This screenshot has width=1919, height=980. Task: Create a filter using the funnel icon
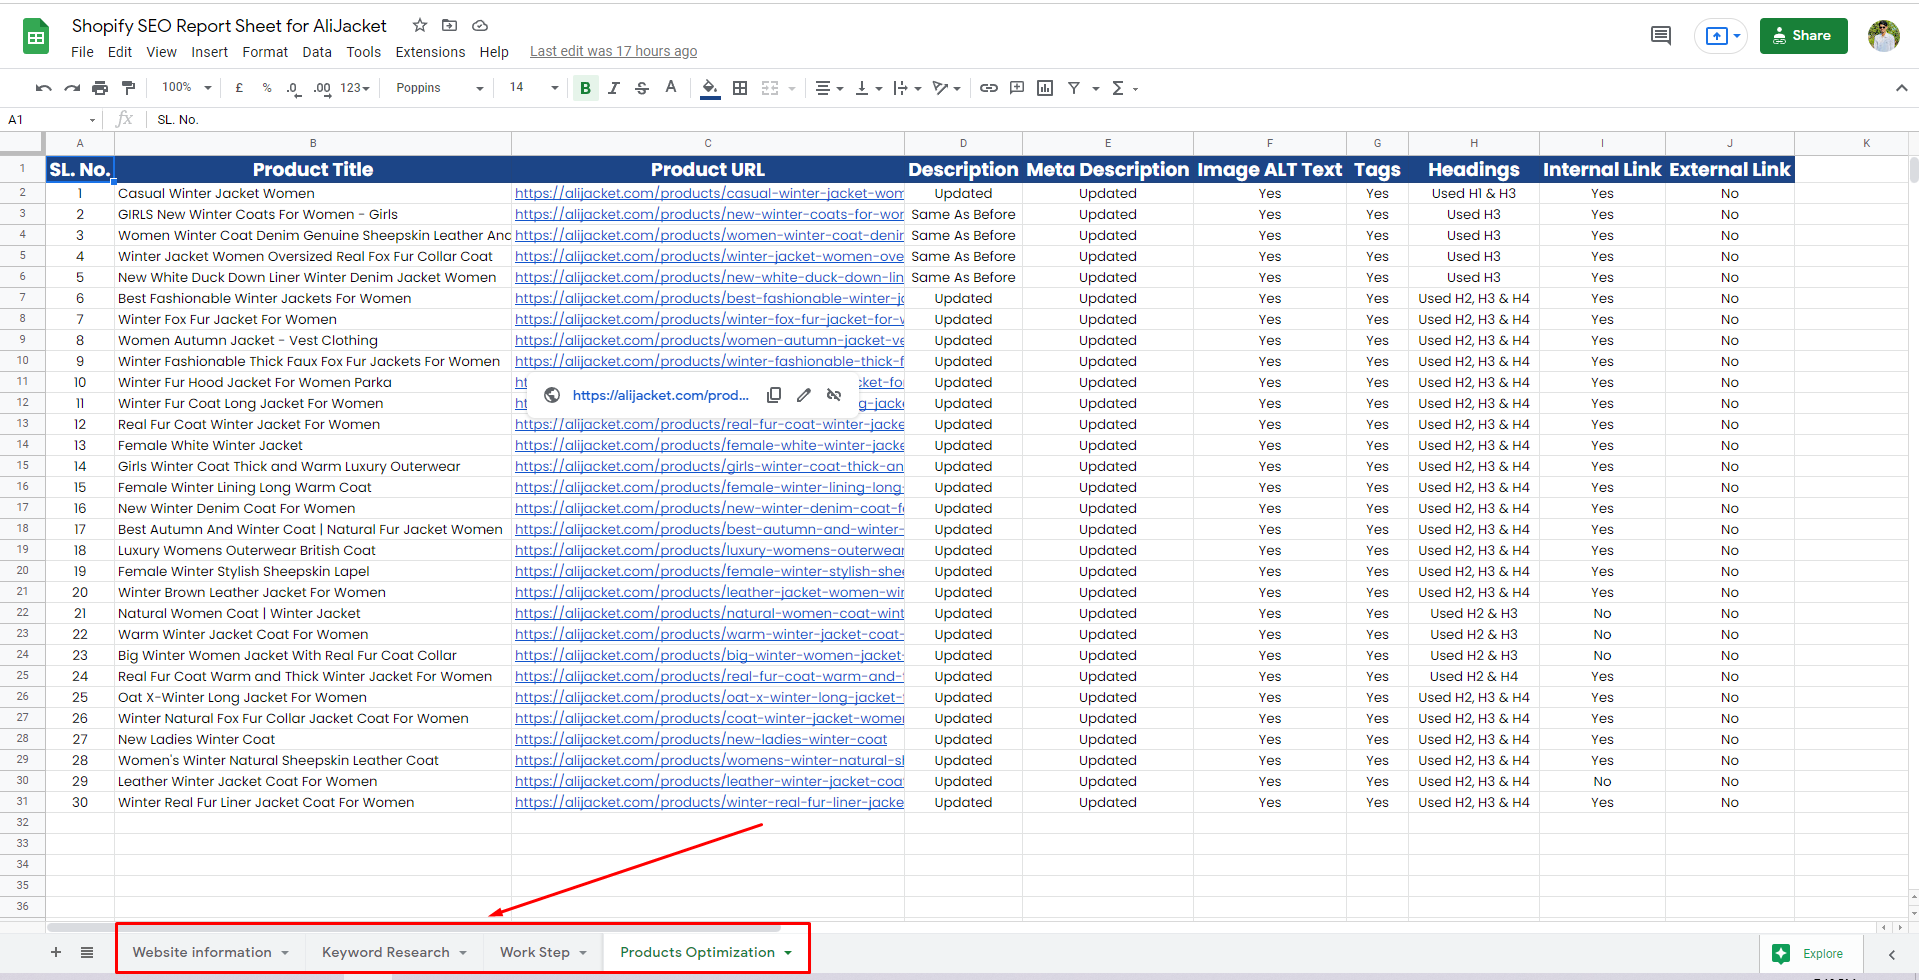tap(1072, 88)
